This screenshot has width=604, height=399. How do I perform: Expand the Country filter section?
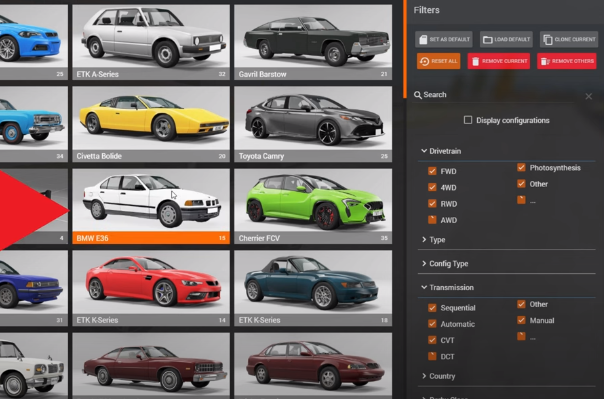point(438,376)
